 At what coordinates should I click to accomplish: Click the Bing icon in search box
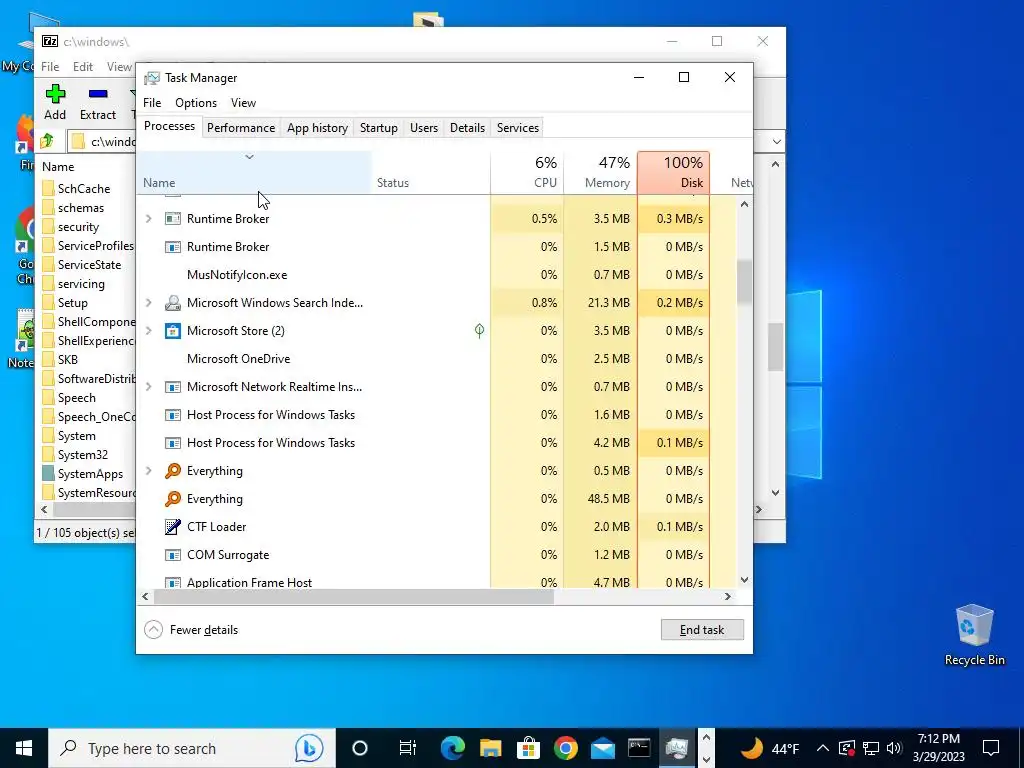(309, 748)
